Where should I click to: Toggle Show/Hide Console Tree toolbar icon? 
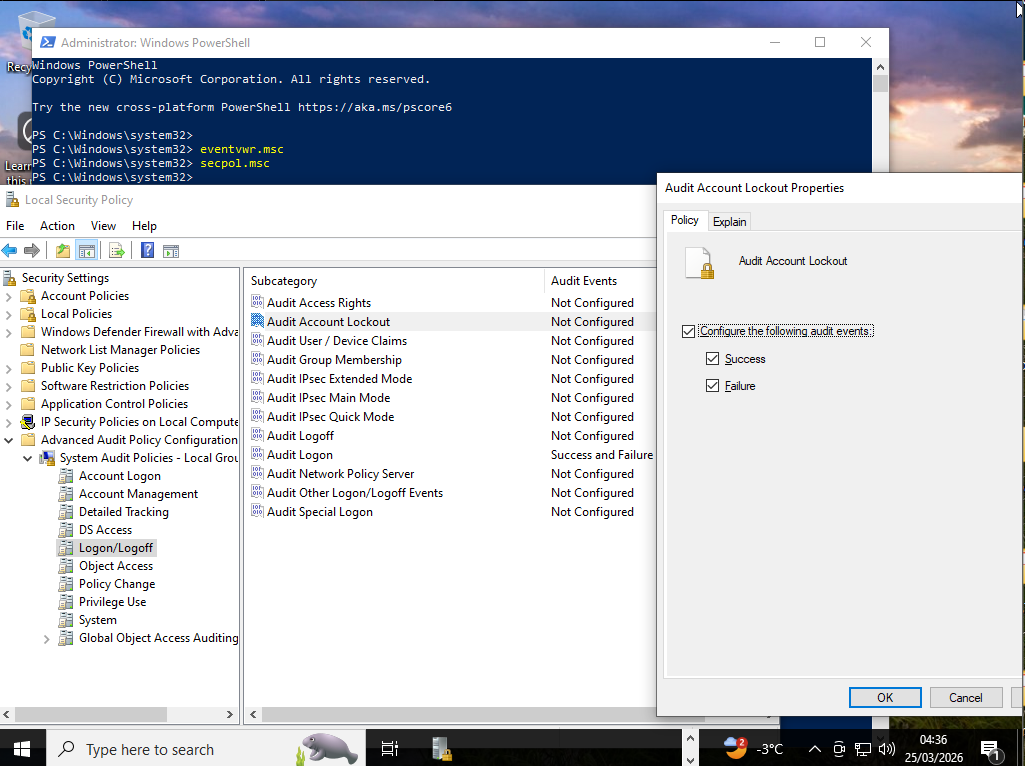pos(87,251)
